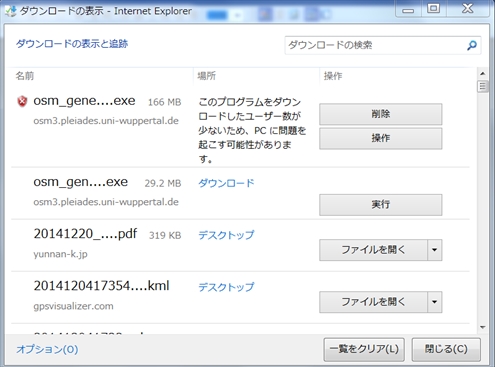The image size is (495, 367).
Task: Select the 2014120417354....kml file name
Action: point(101,286)
